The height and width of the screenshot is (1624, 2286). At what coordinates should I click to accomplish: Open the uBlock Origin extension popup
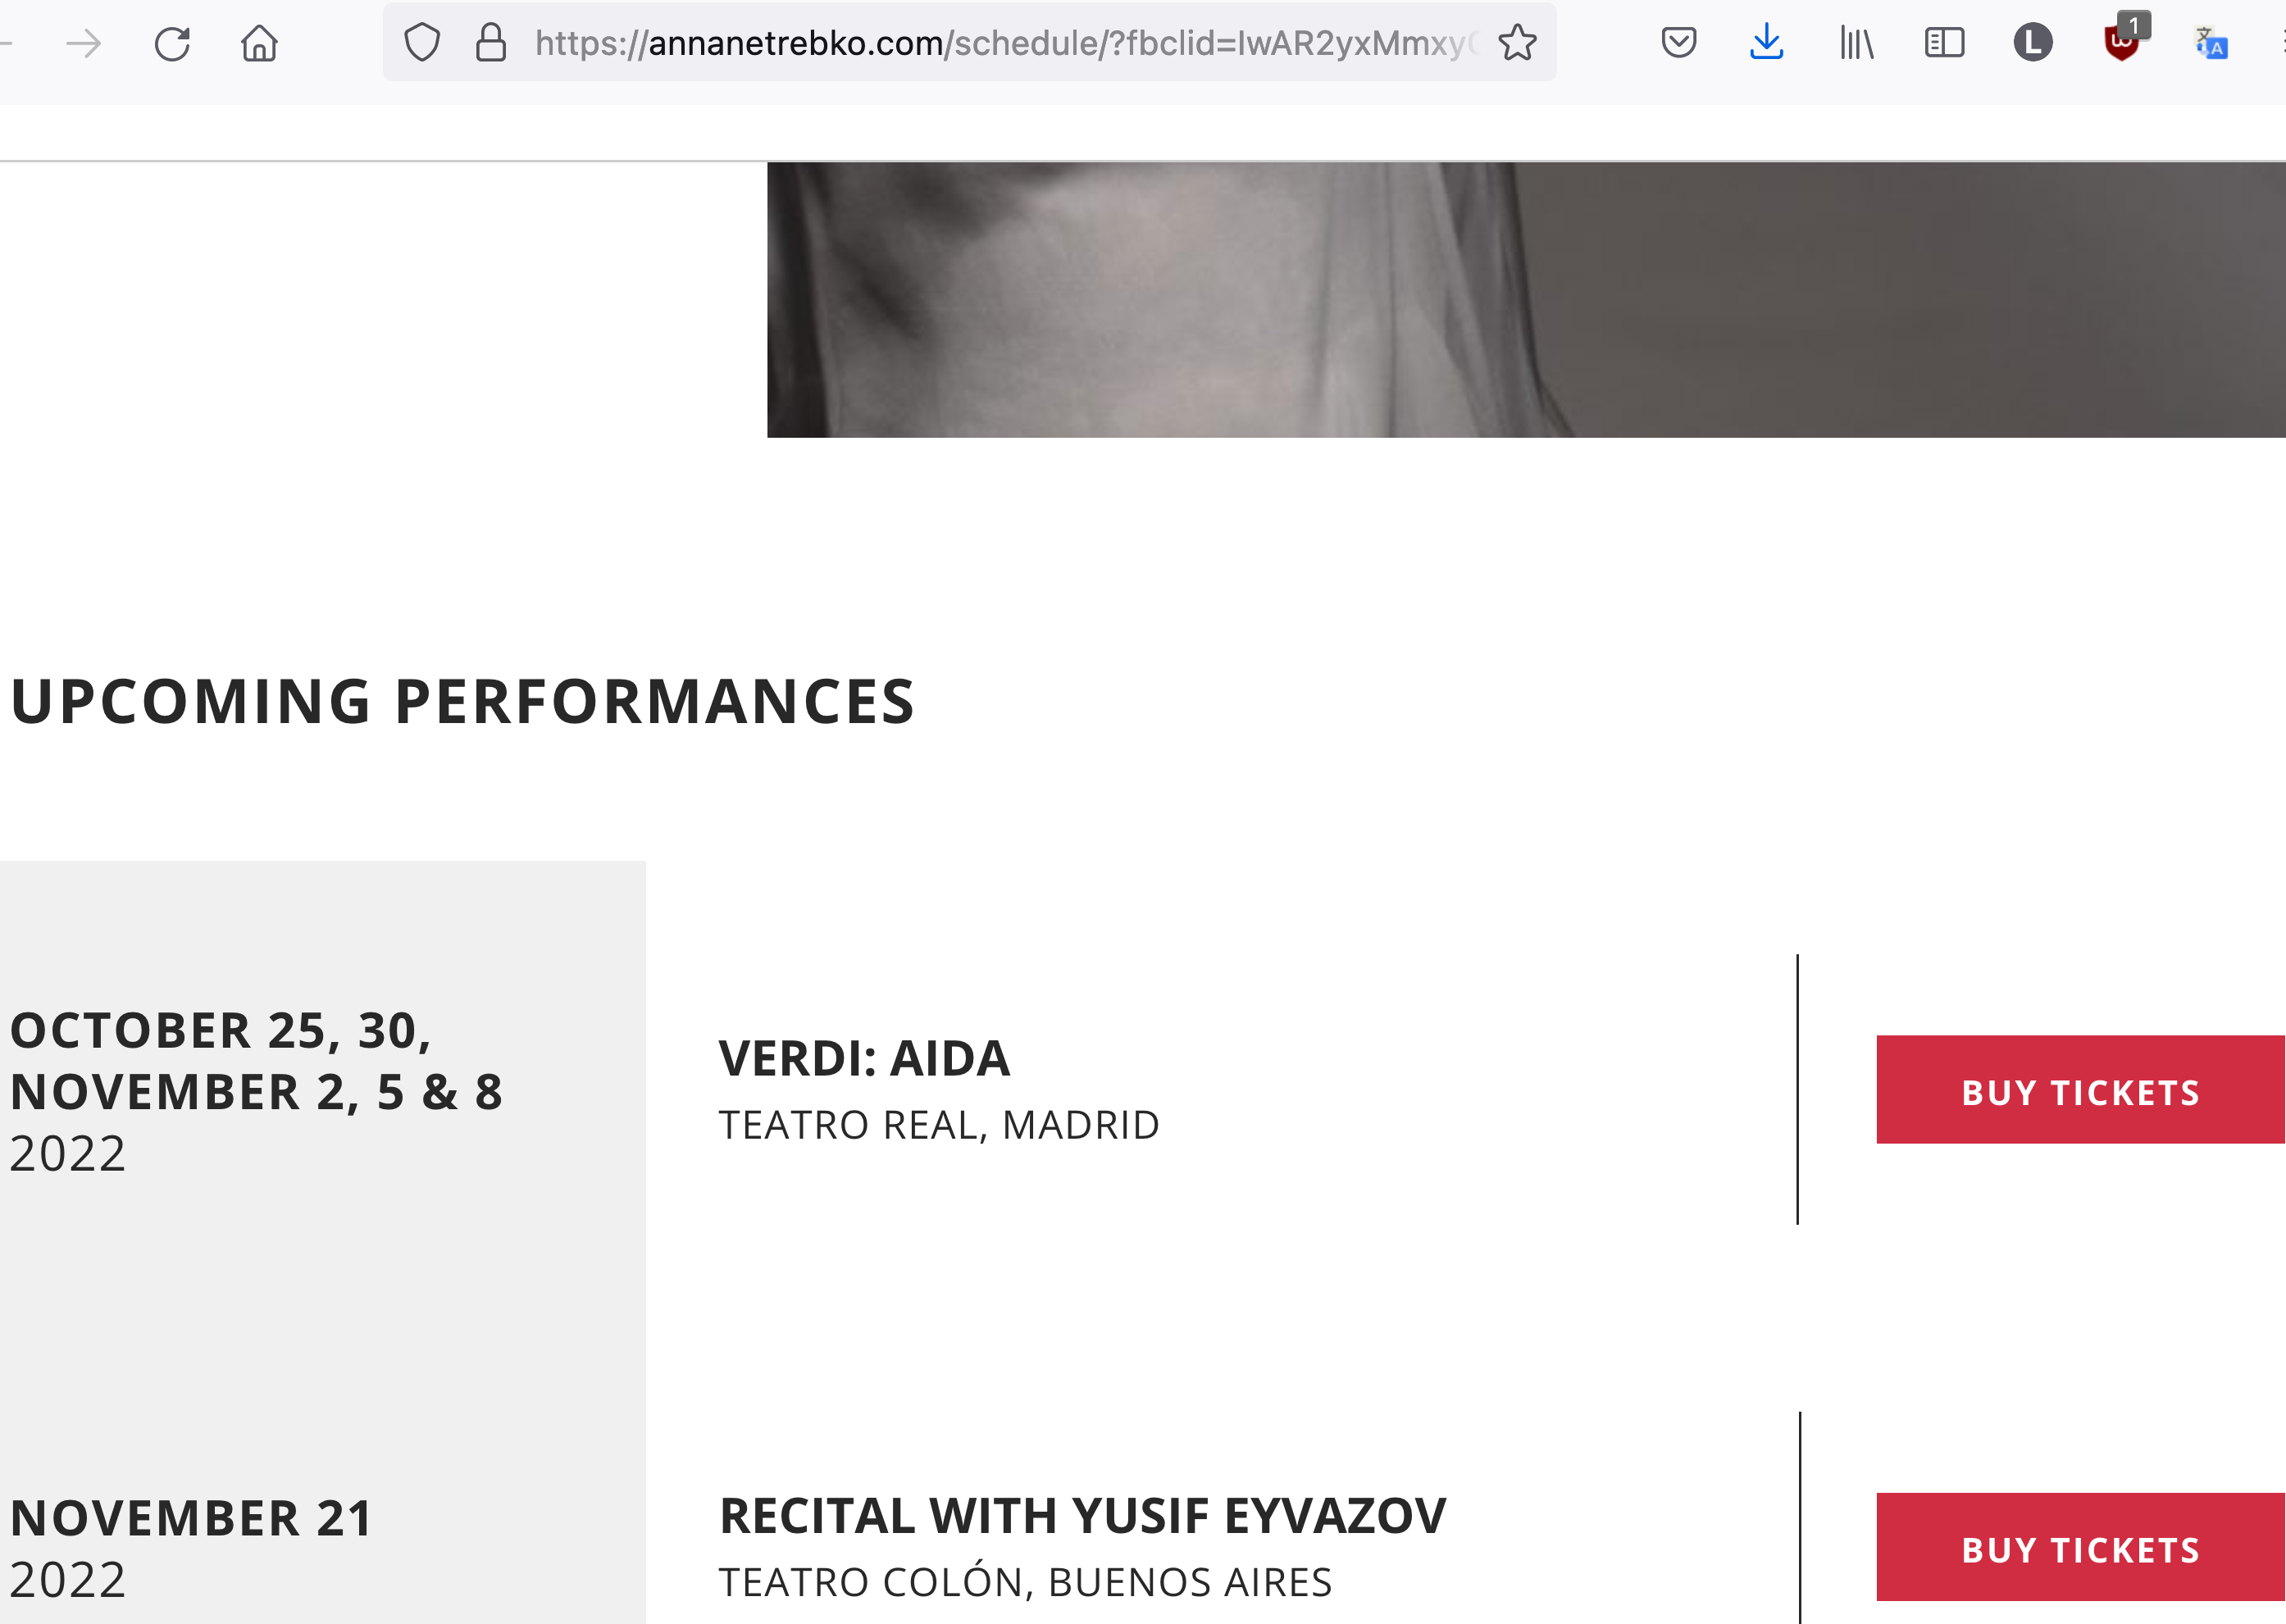click(x=2122, y=43)
